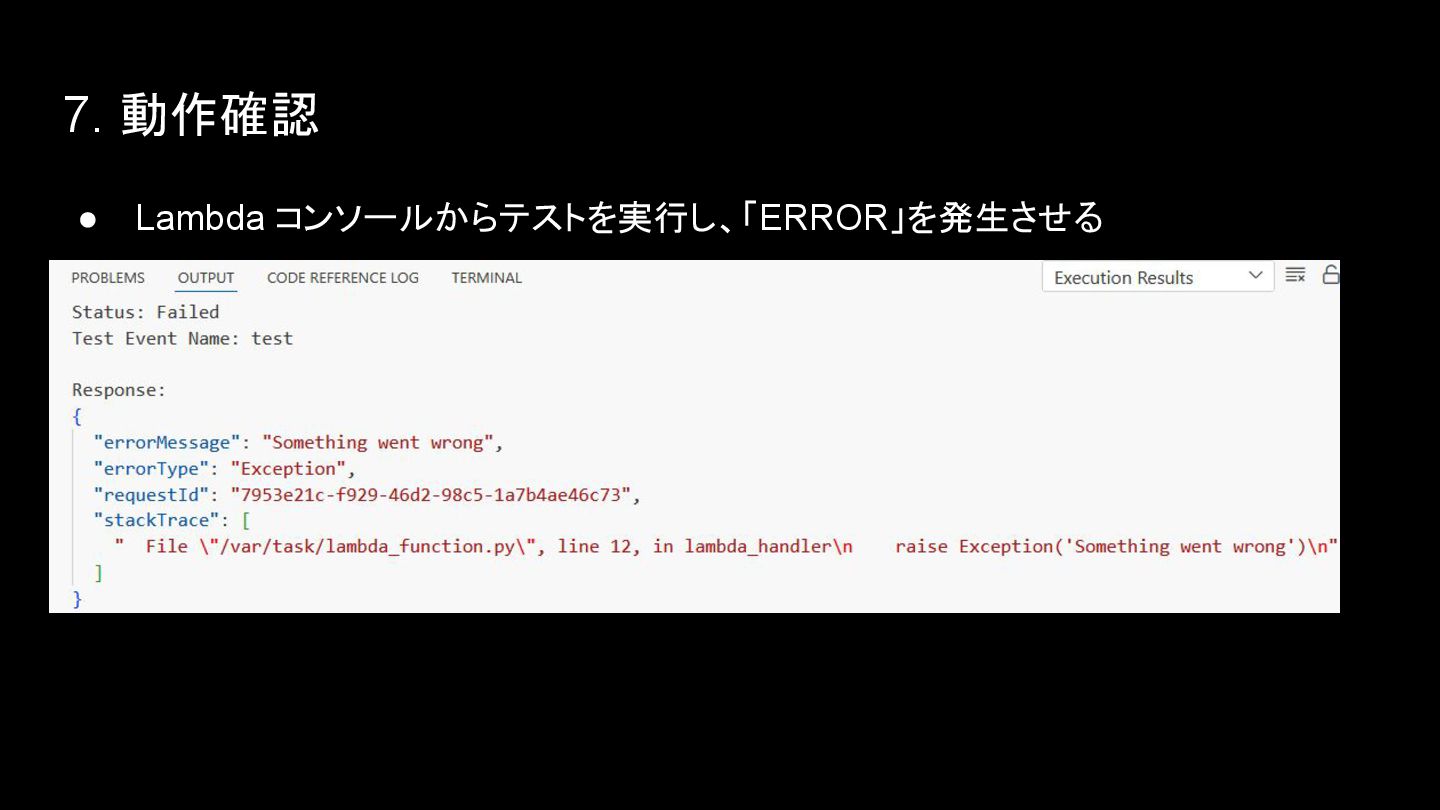Click the lambda_function.py stack trace line

tap(727, 546)
